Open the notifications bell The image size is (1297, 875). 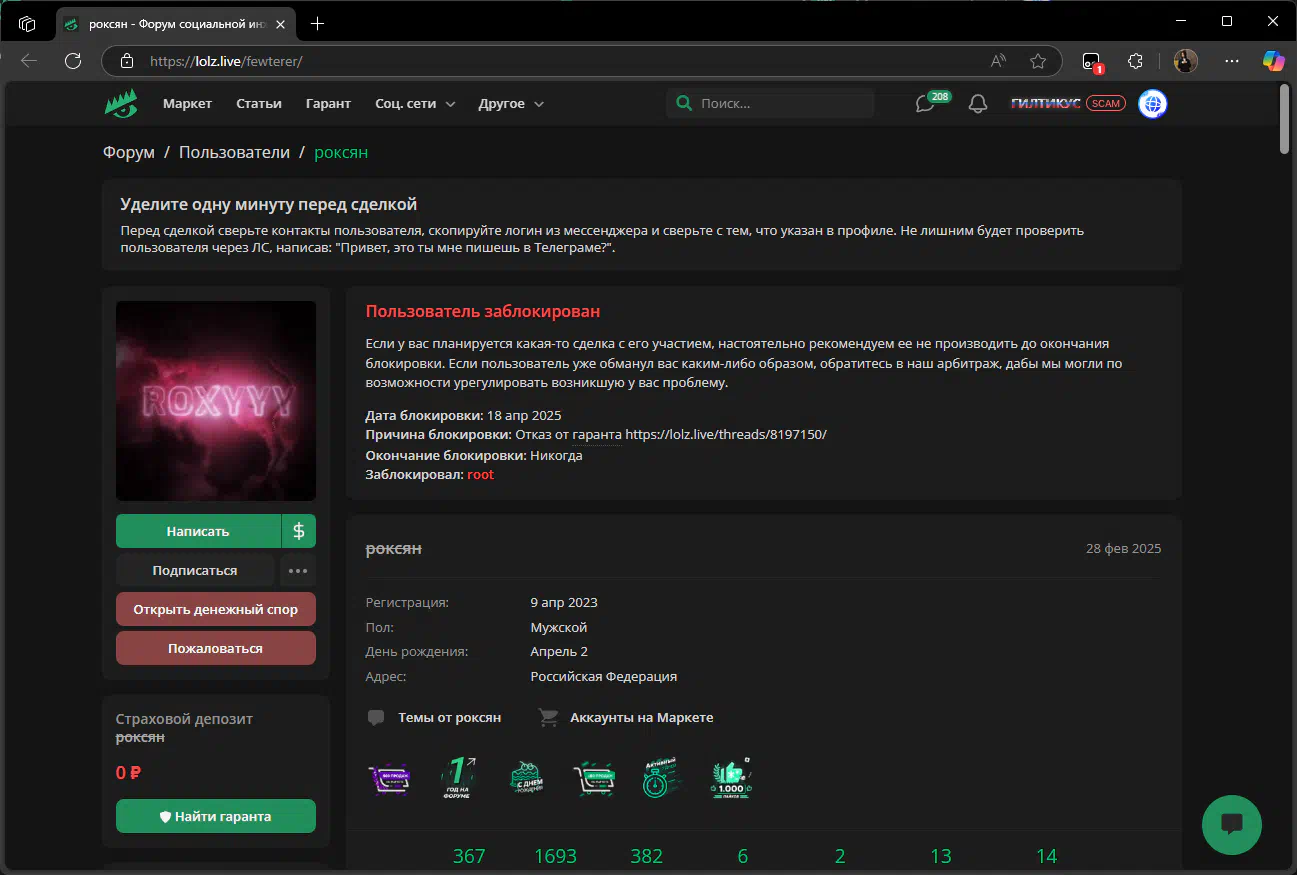click(978, 104)
